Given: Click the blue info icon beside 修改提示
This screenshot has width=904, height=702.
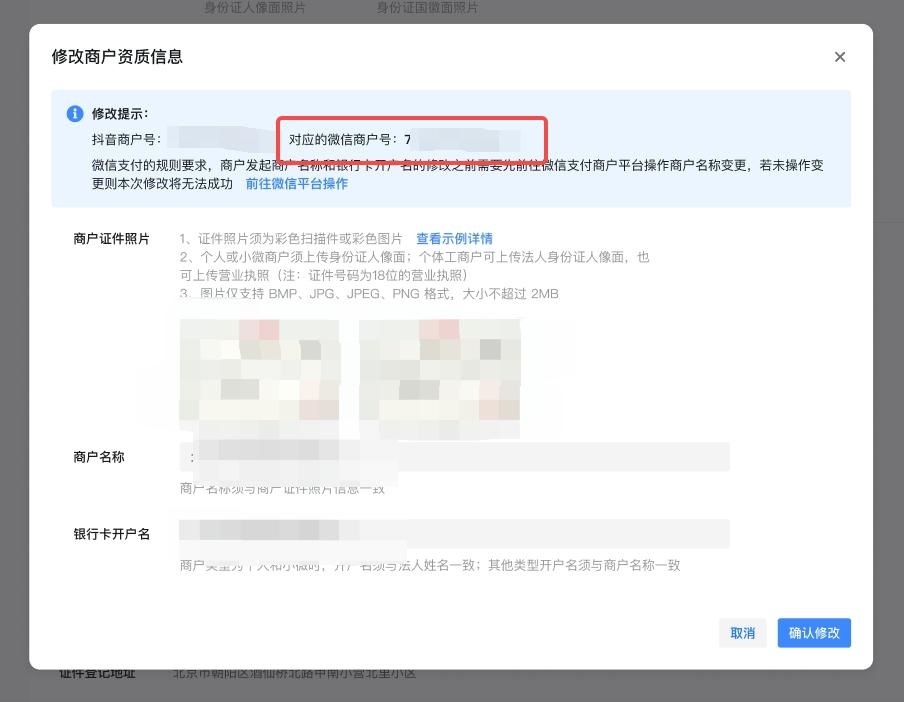Looking at the screenshot, I should (75, 114).
